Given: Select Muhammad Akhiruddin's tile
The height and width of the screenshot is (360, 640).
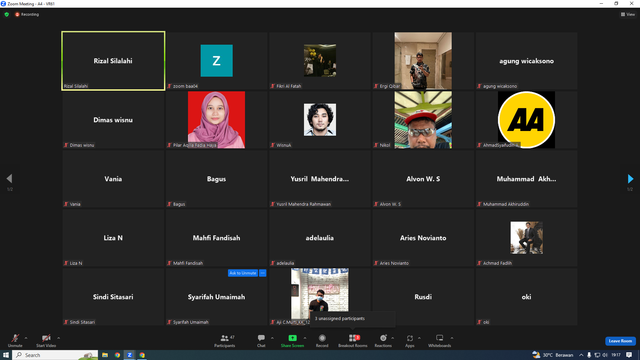Looking at the screenshot, I should click(526, 179).
